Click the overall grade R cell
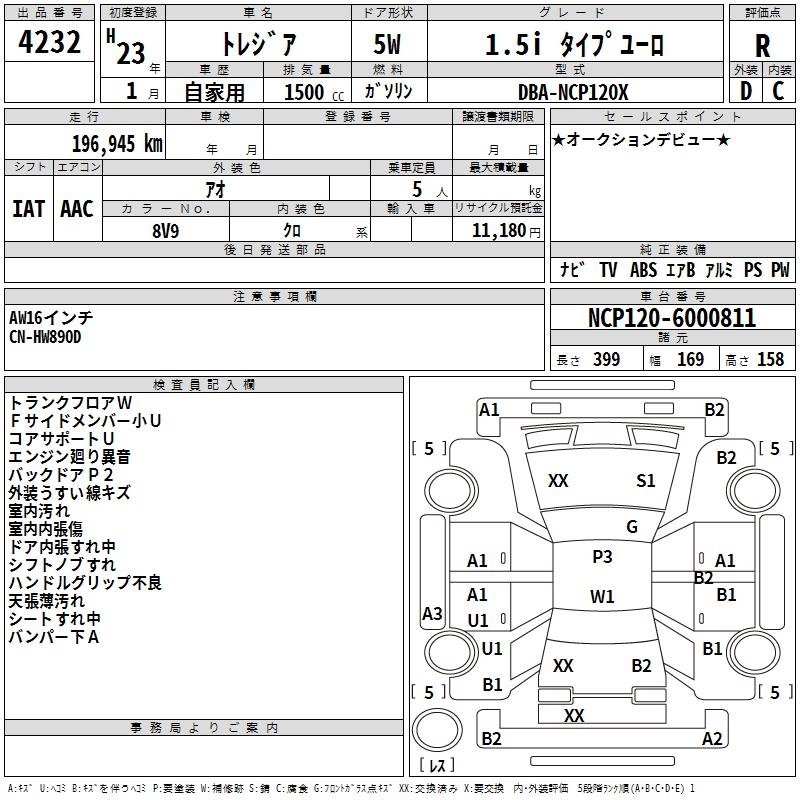Image resolution: width=800 pixels, height=800 pixels. tap(762, 46)
